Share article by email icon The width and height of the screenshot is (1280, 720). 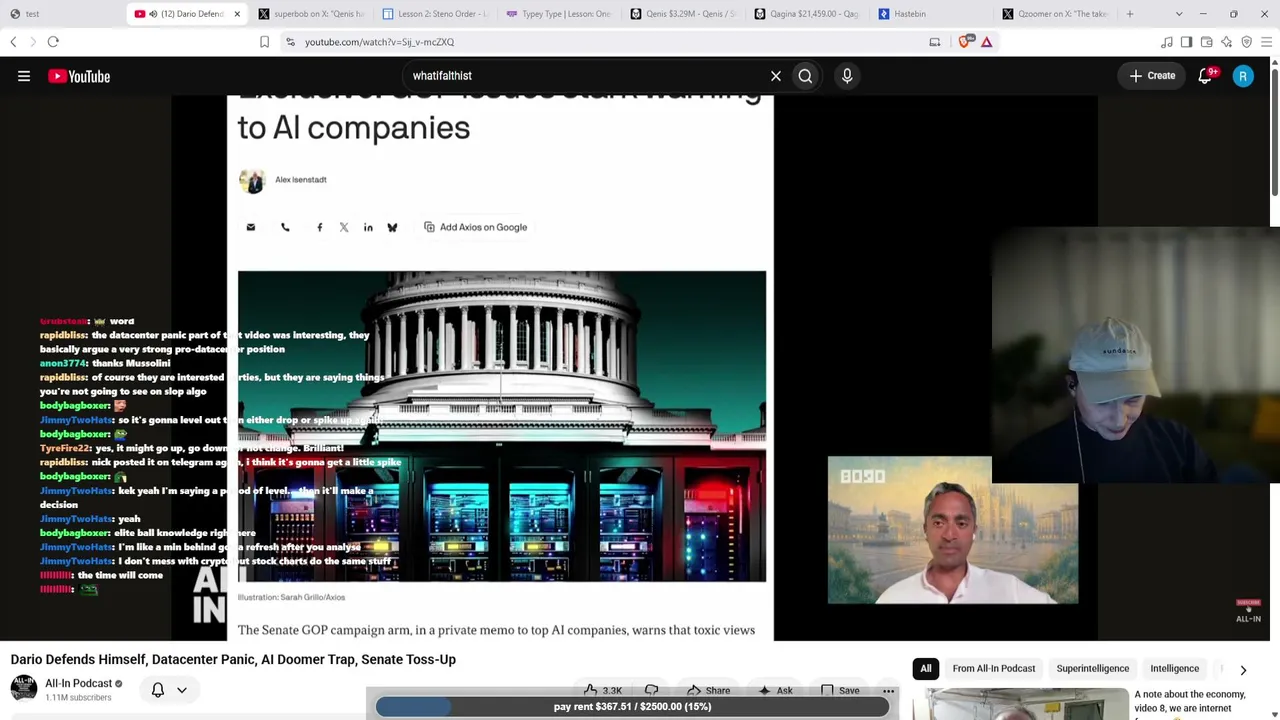point(251,227)
